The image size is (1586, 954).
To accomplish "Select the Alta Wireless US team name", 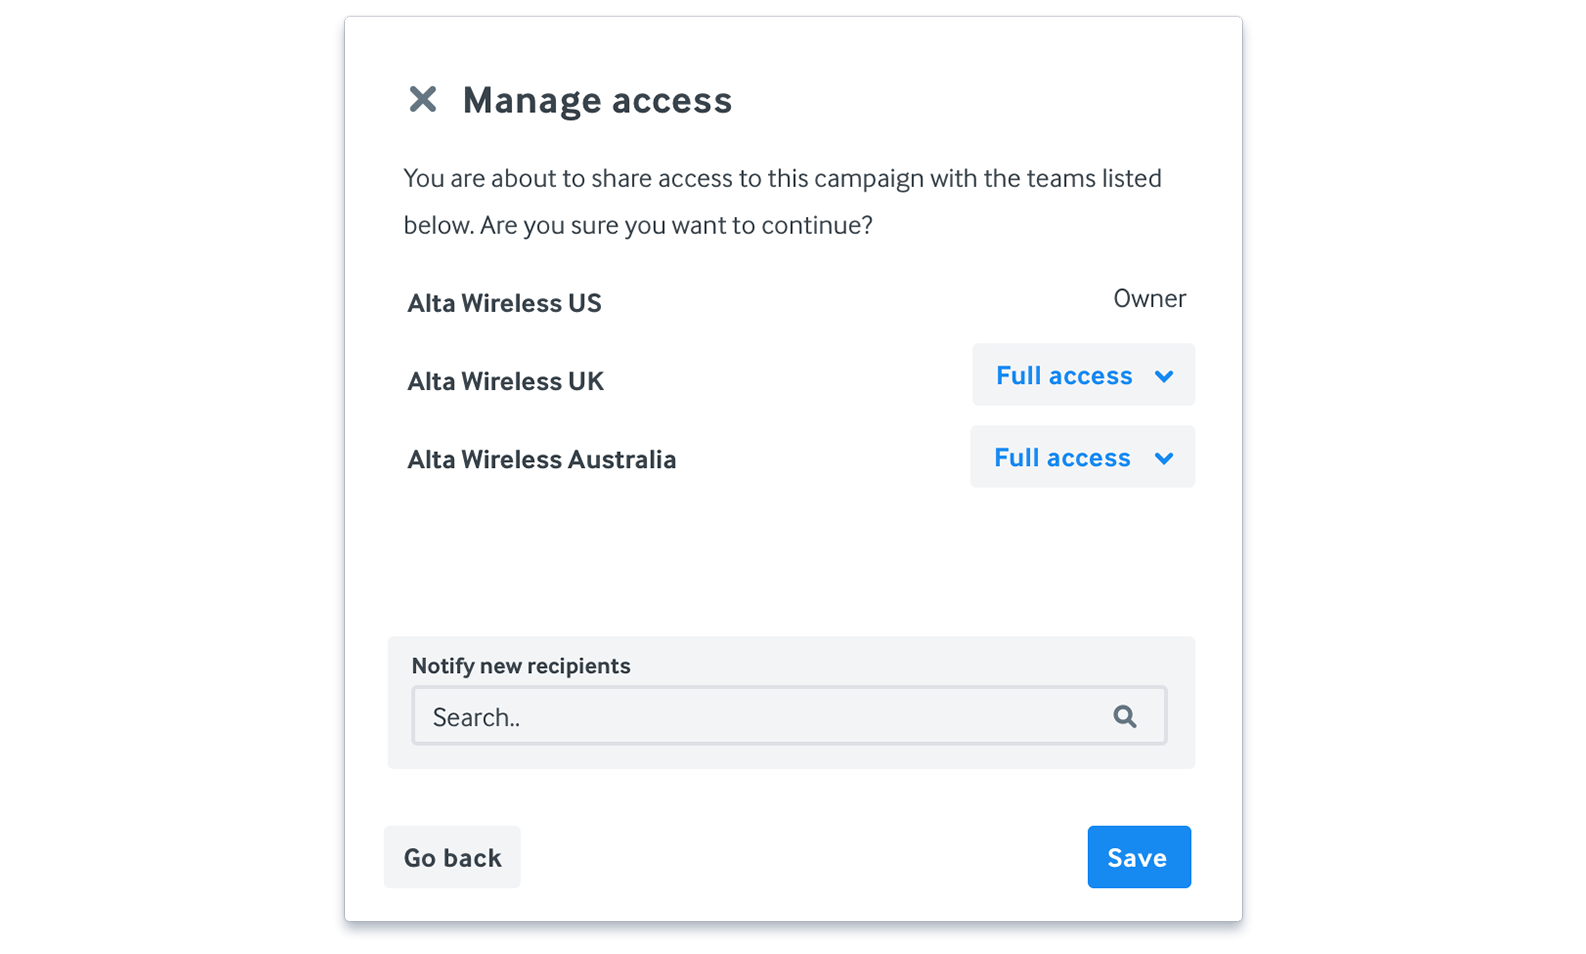I will pyautogui.click(x=504, y=303).
